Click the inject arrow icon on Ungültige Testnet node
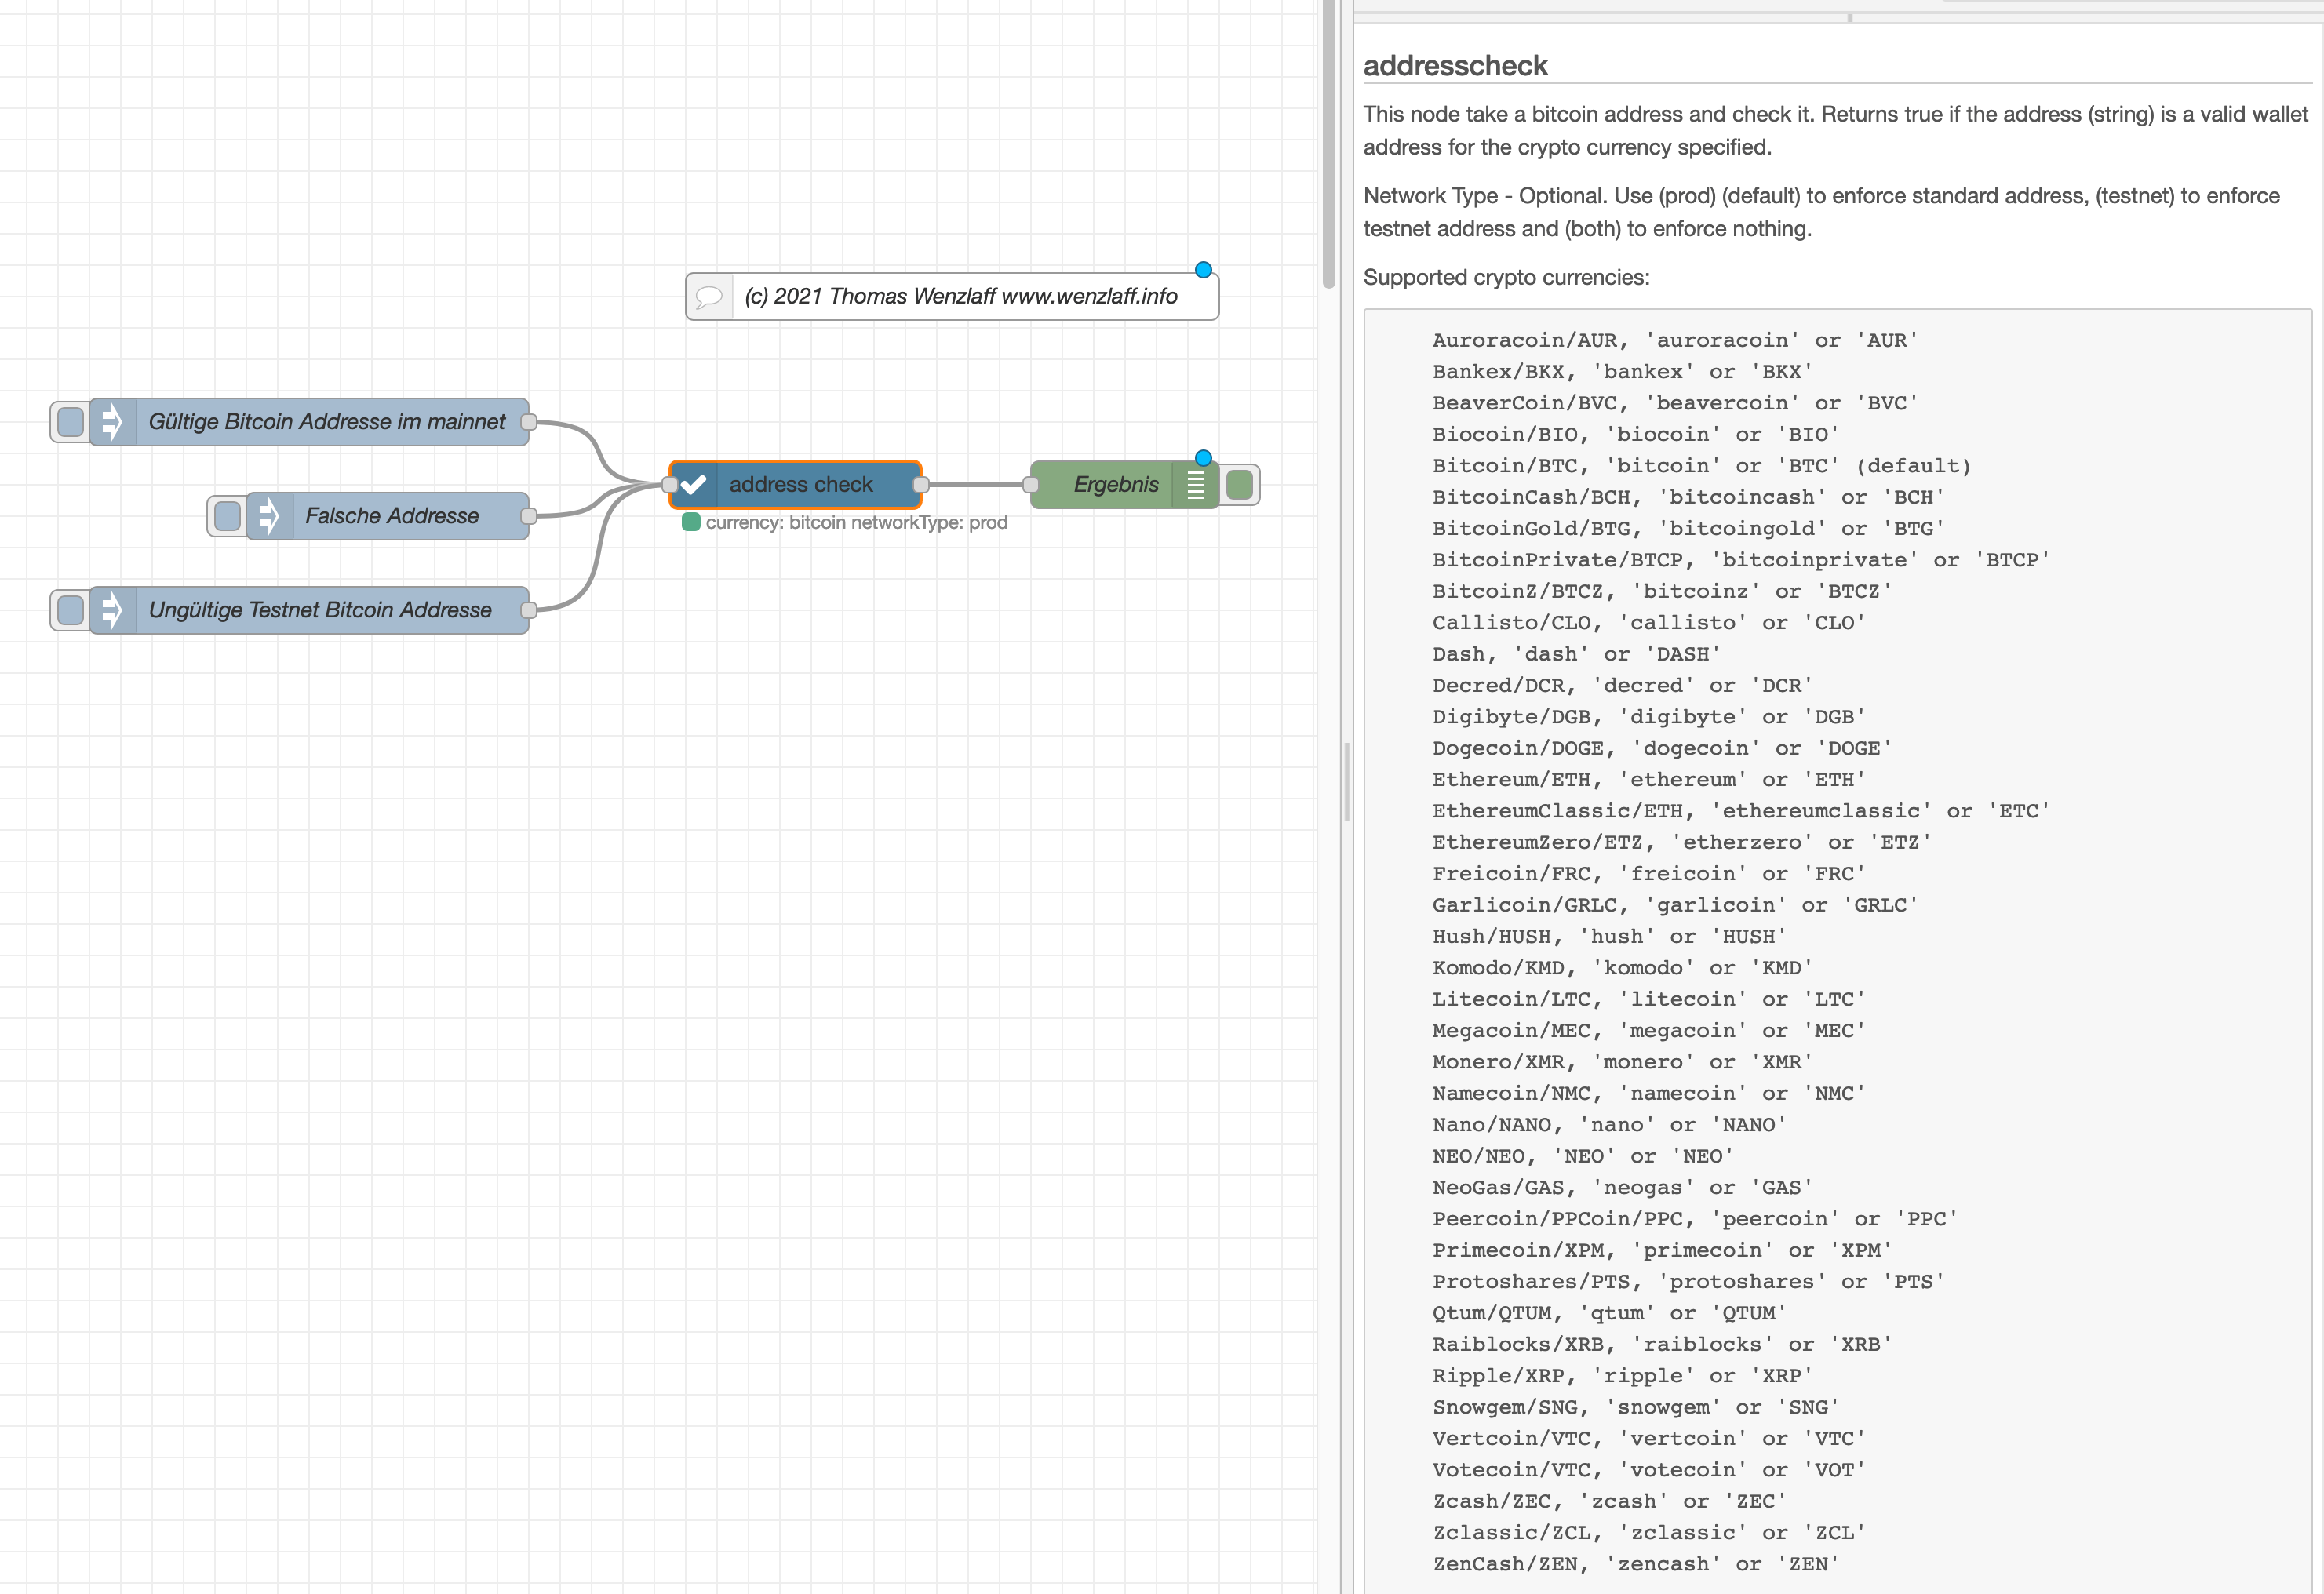 point(112,609)
